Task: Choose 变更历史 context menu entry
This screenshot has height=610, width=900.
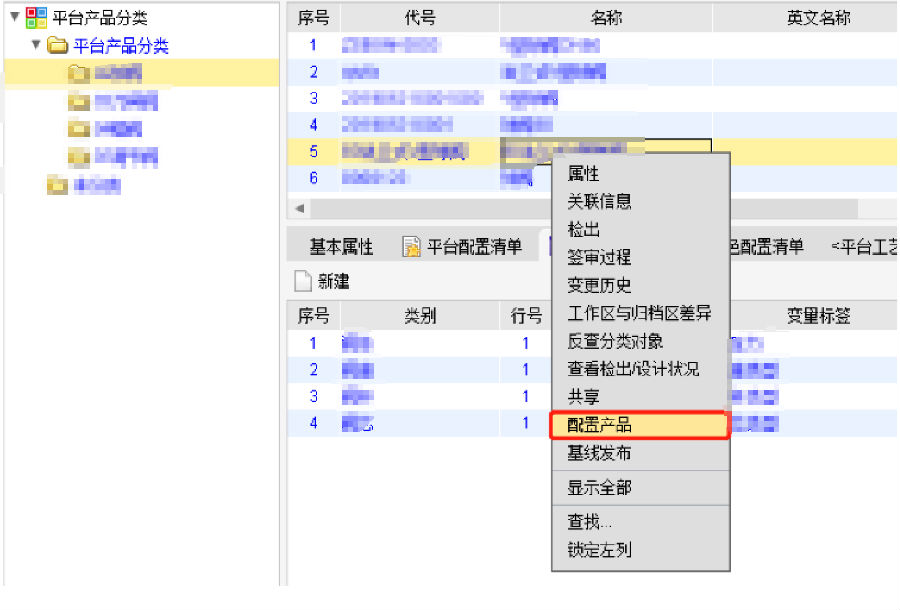Action: (x=599, y=285)
